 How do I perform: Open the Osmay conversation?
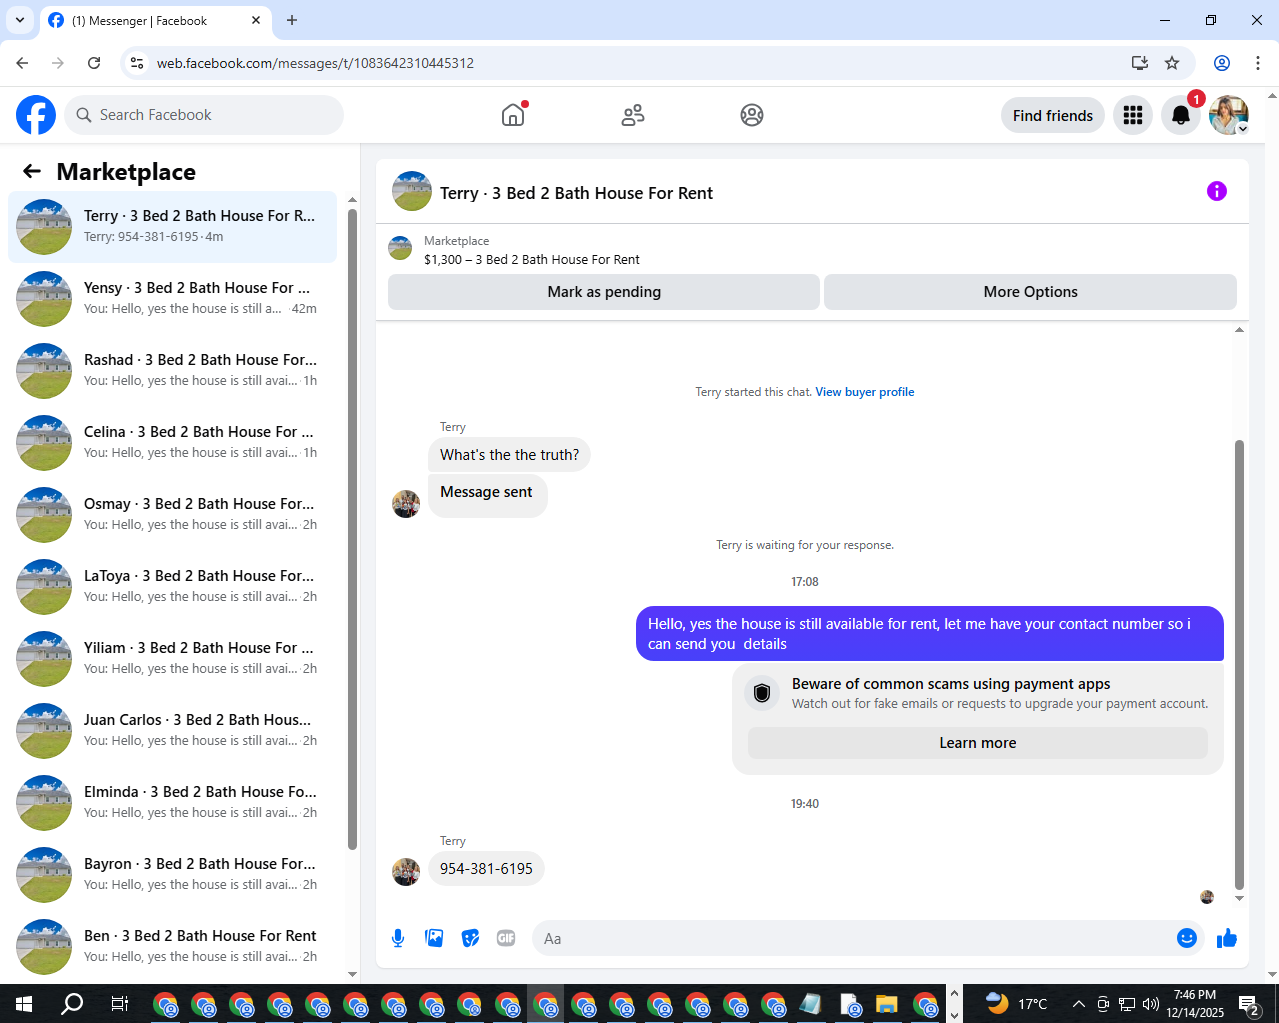(x=172, y=515)
